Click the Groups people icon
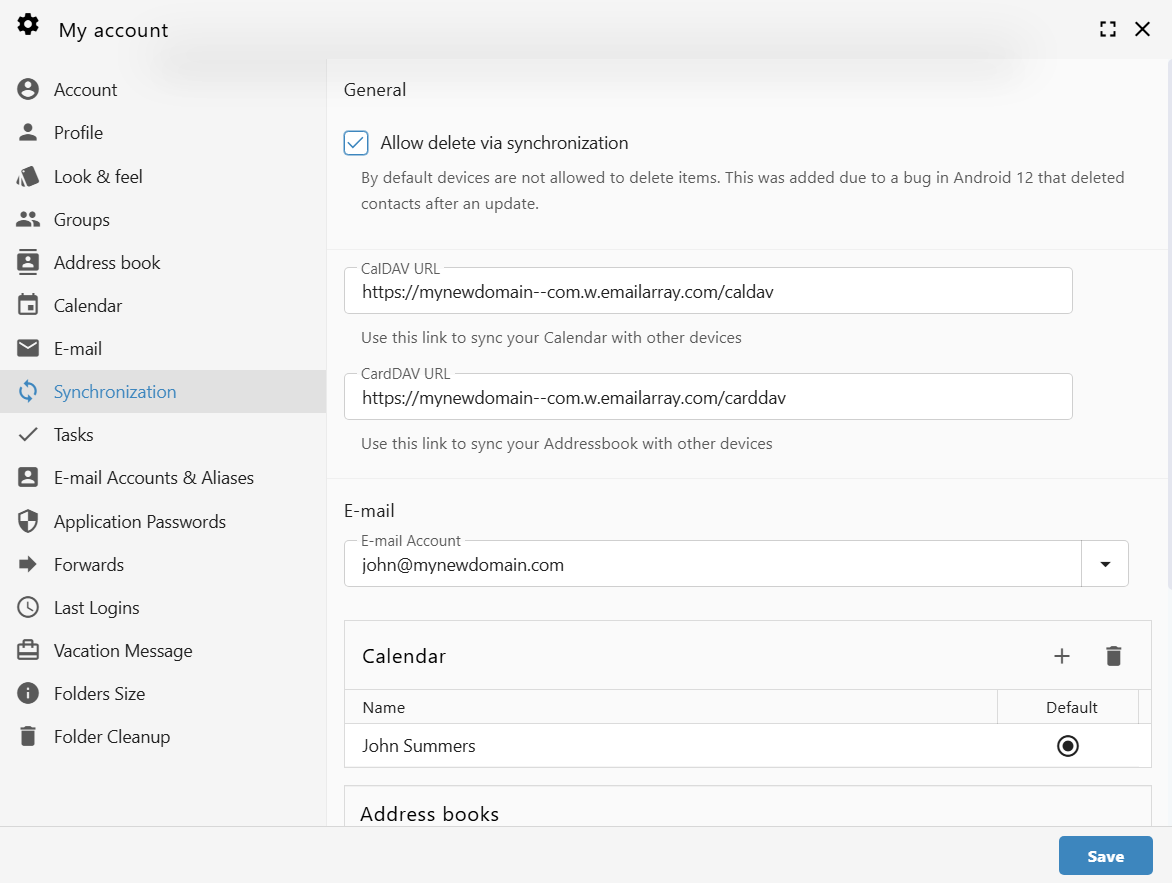1172x883 pixels. point(28,219)
